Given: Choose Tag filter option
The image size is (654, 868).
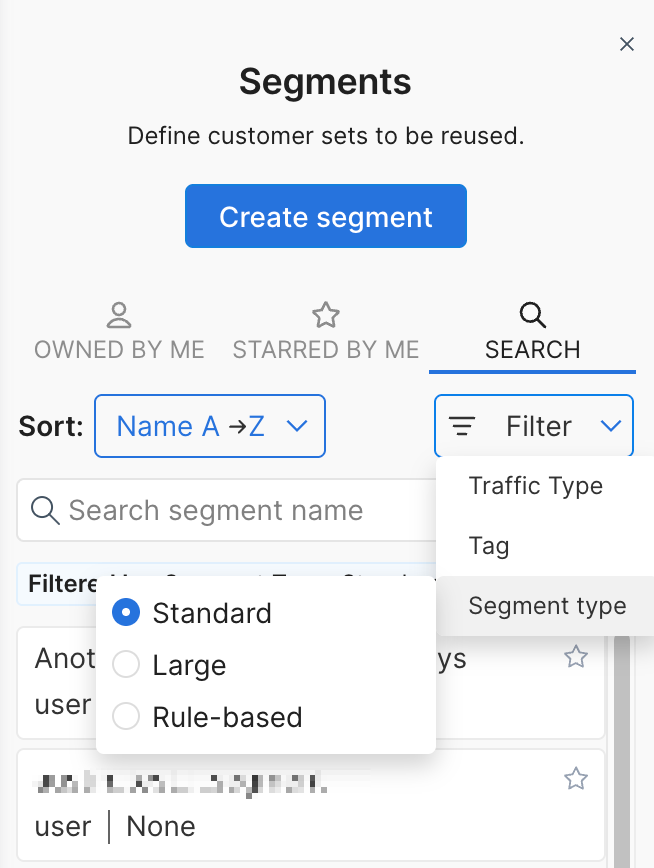Looking at the screenshot, I should [x=489, y=546].
